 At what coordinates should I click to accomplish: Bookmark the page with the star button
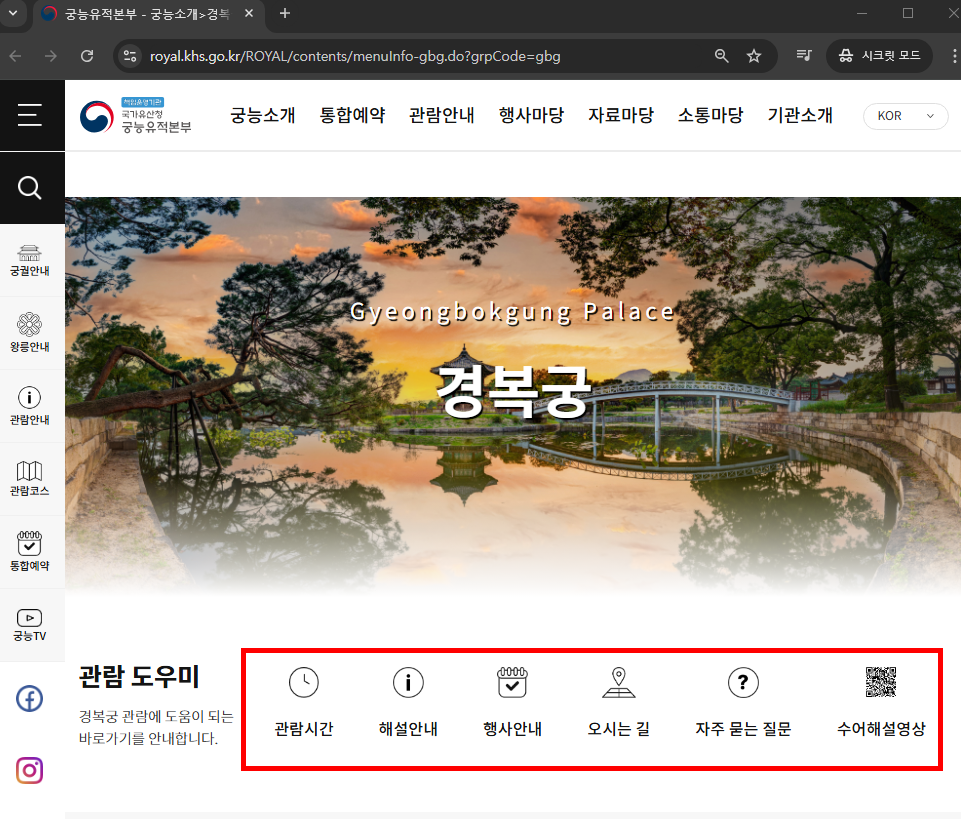pos(755,56)
